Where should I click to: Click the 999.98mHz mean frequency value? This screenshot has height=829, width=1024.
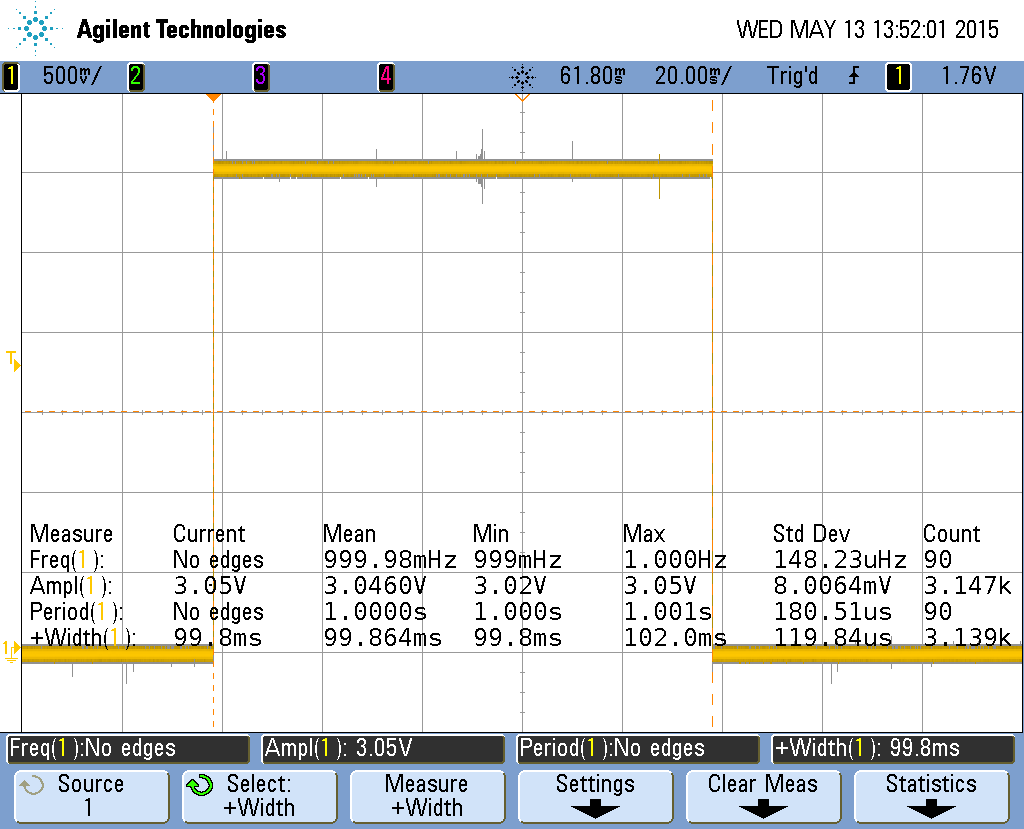tap(390, 560)
